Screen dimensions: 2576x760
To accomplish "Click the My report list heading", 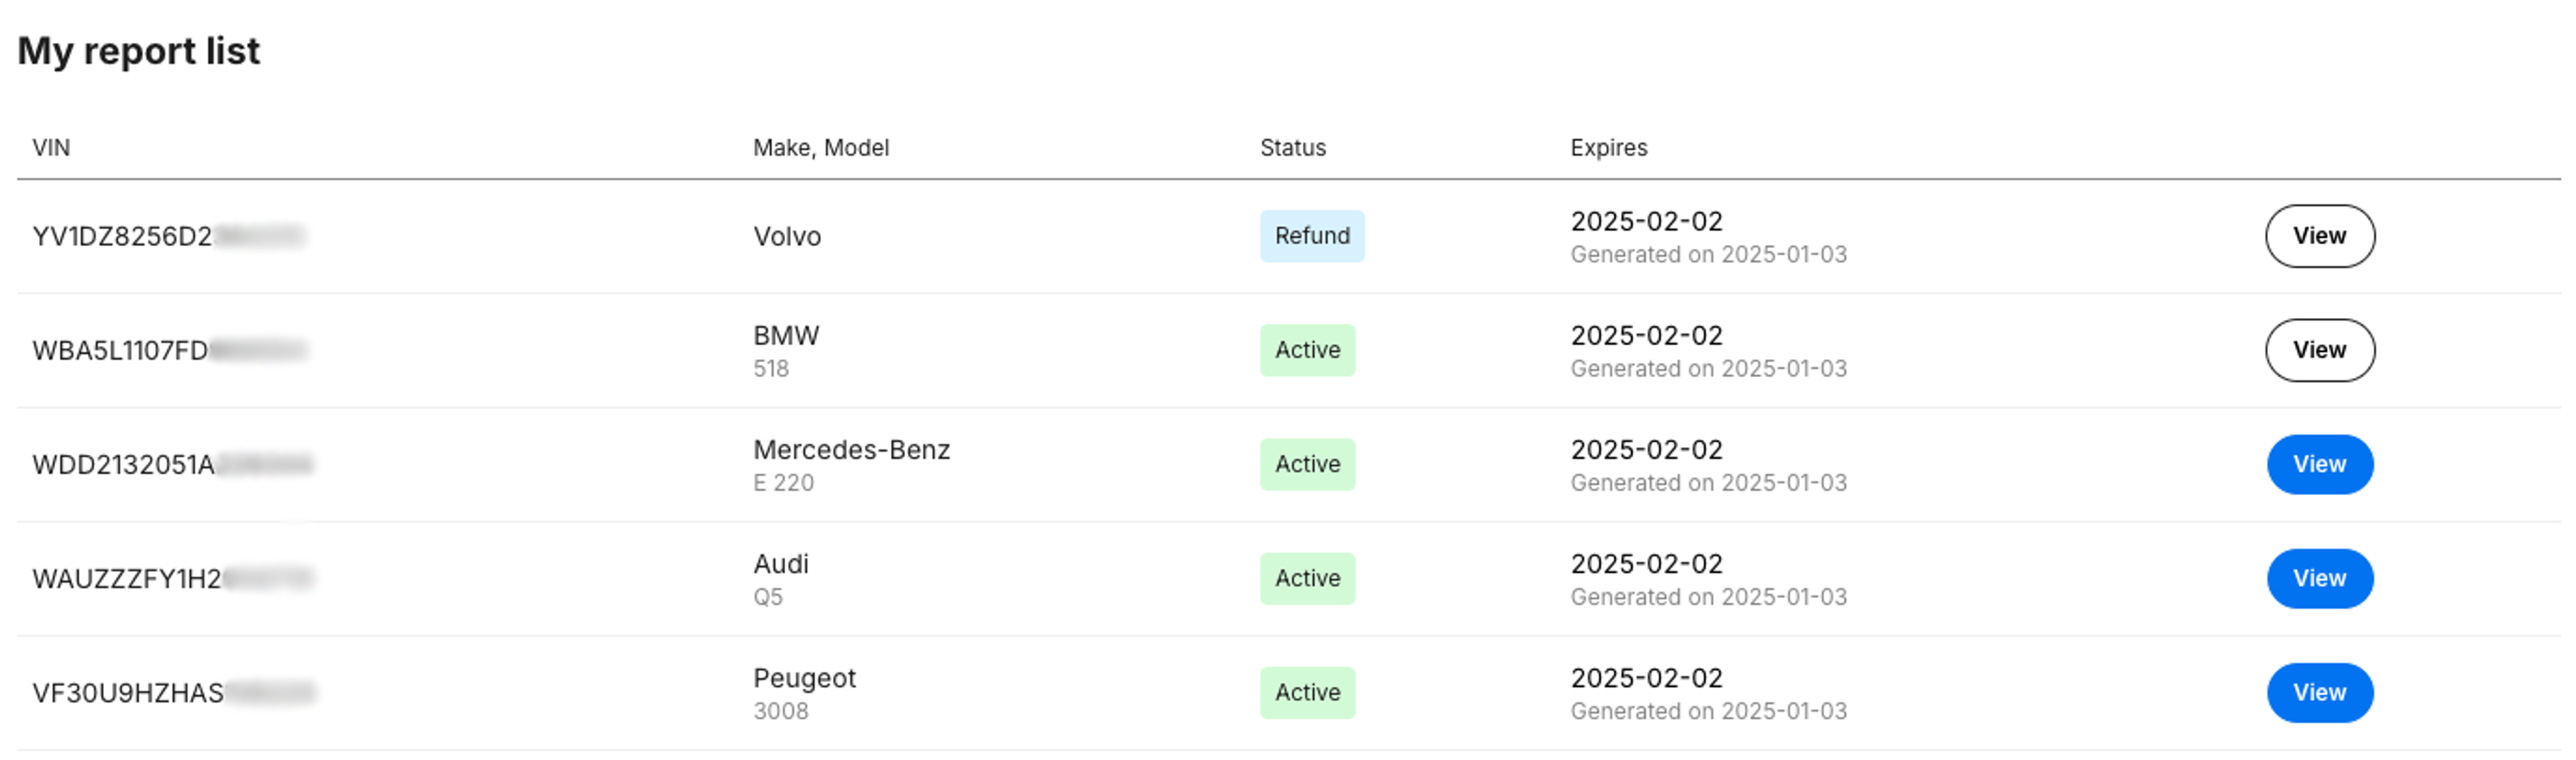I will (x=138, y=51).
